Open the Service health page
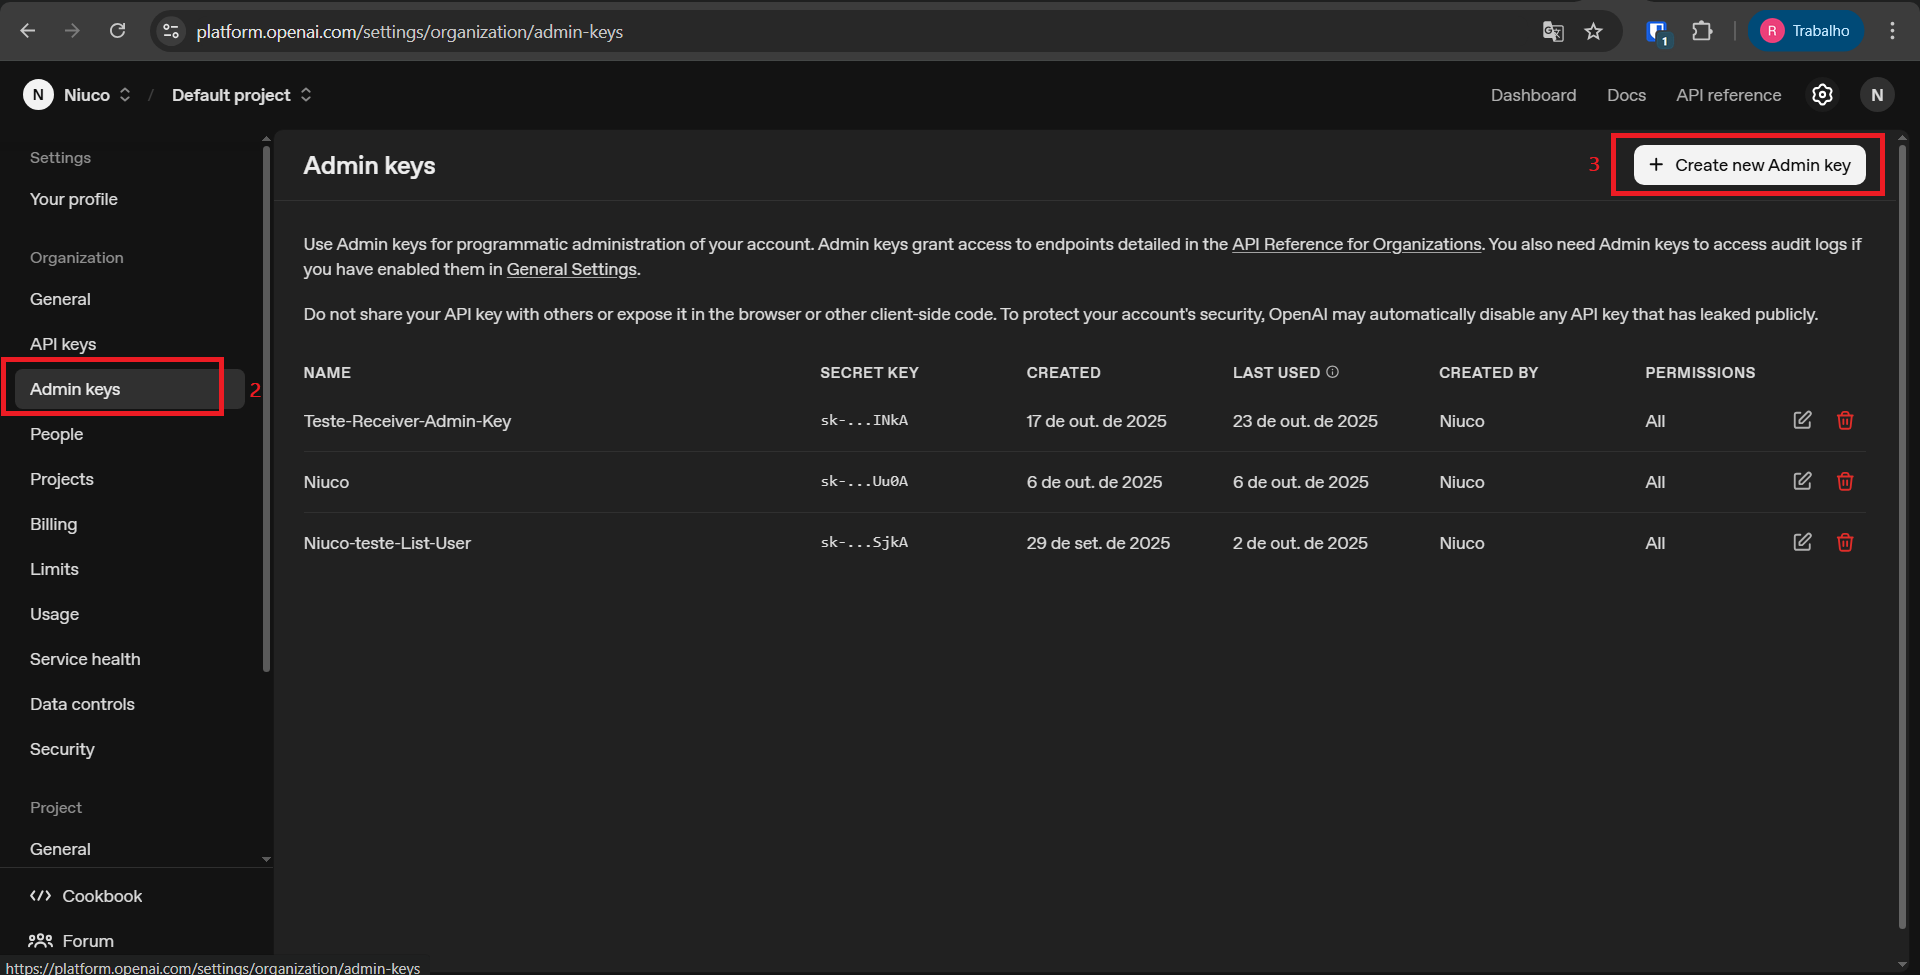 coord(85,659)
